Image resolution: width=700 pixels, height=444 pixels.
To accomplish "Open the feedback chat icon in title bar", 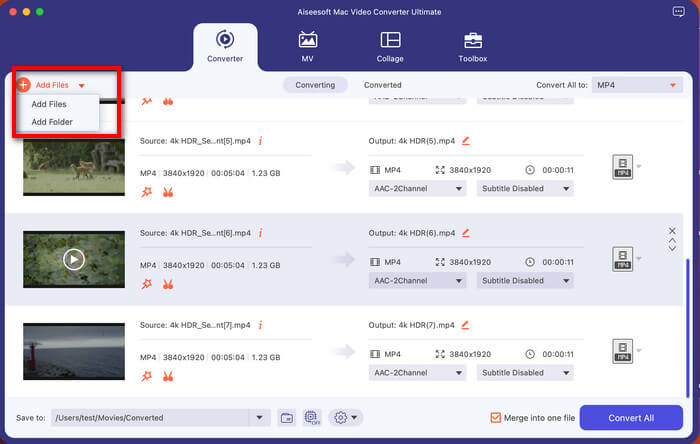I will [678, 12].
